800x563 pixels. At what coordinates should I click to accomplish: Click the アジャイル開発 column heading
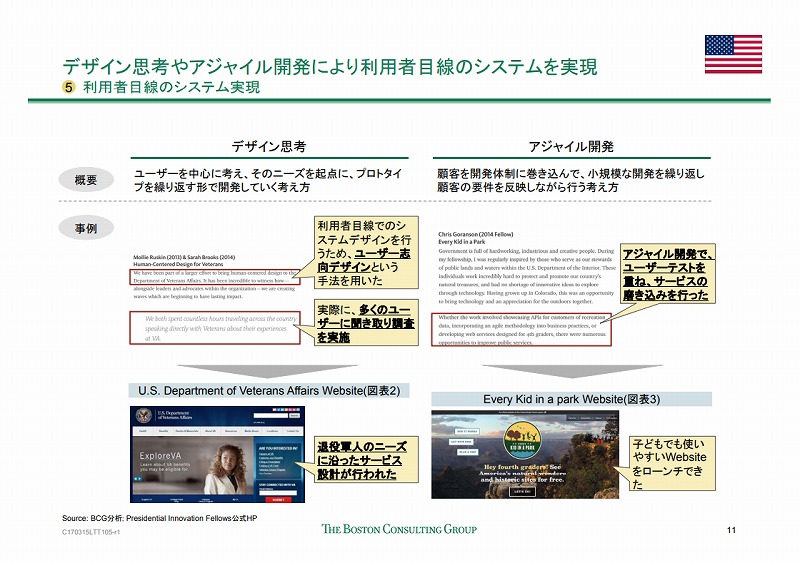(571, 147)
